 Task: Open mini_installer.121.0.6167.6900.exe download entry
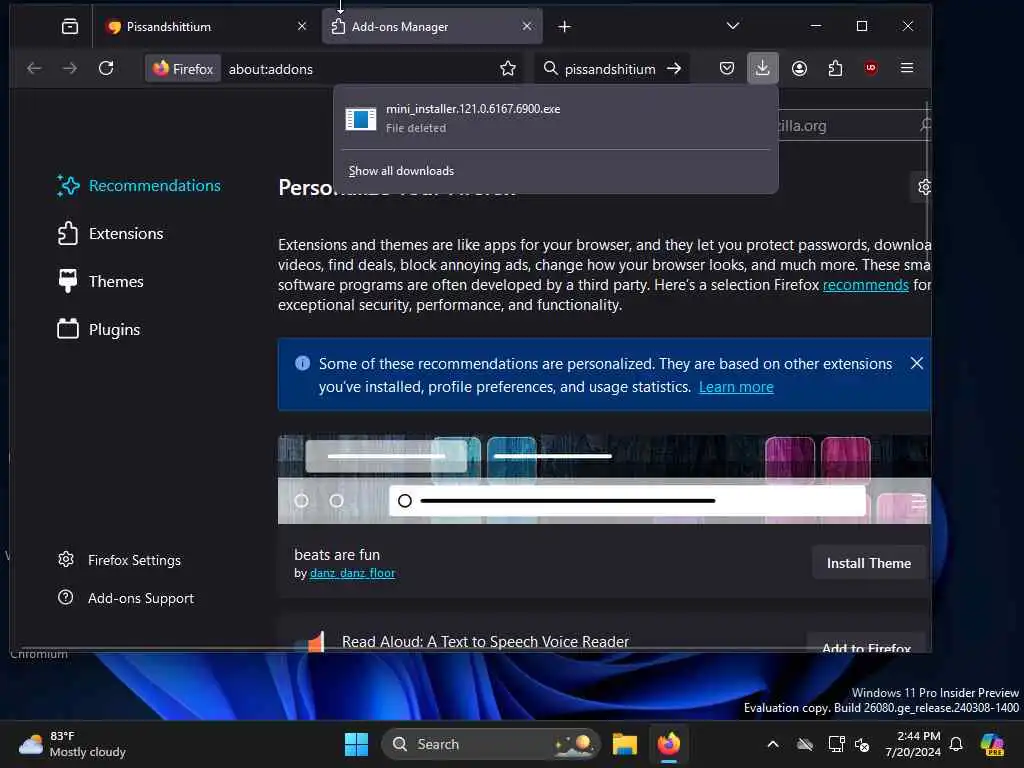[x=555, y=118]
